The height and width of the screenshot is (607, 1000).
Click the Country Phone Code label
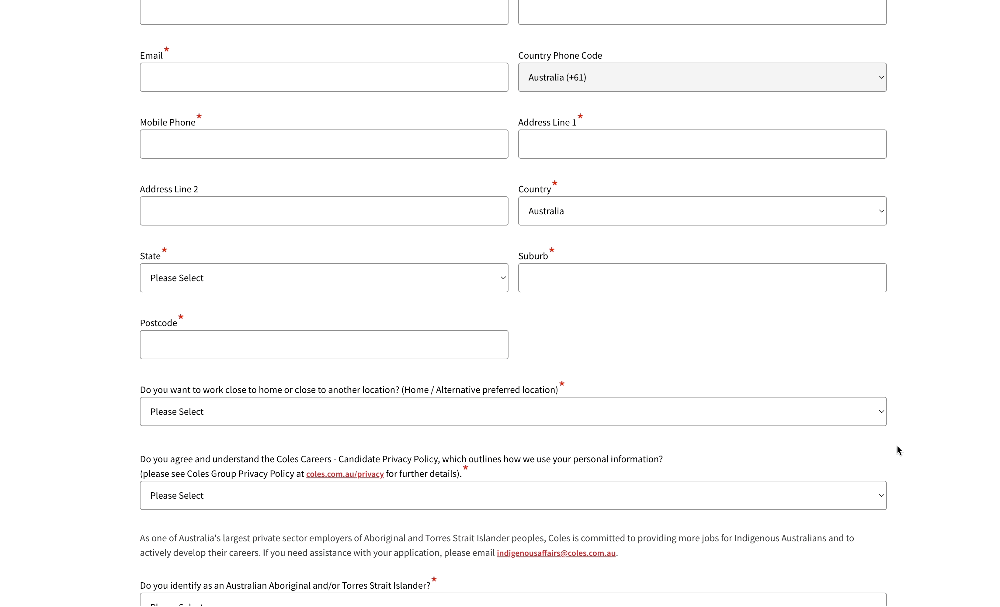(x=560, y=55)
